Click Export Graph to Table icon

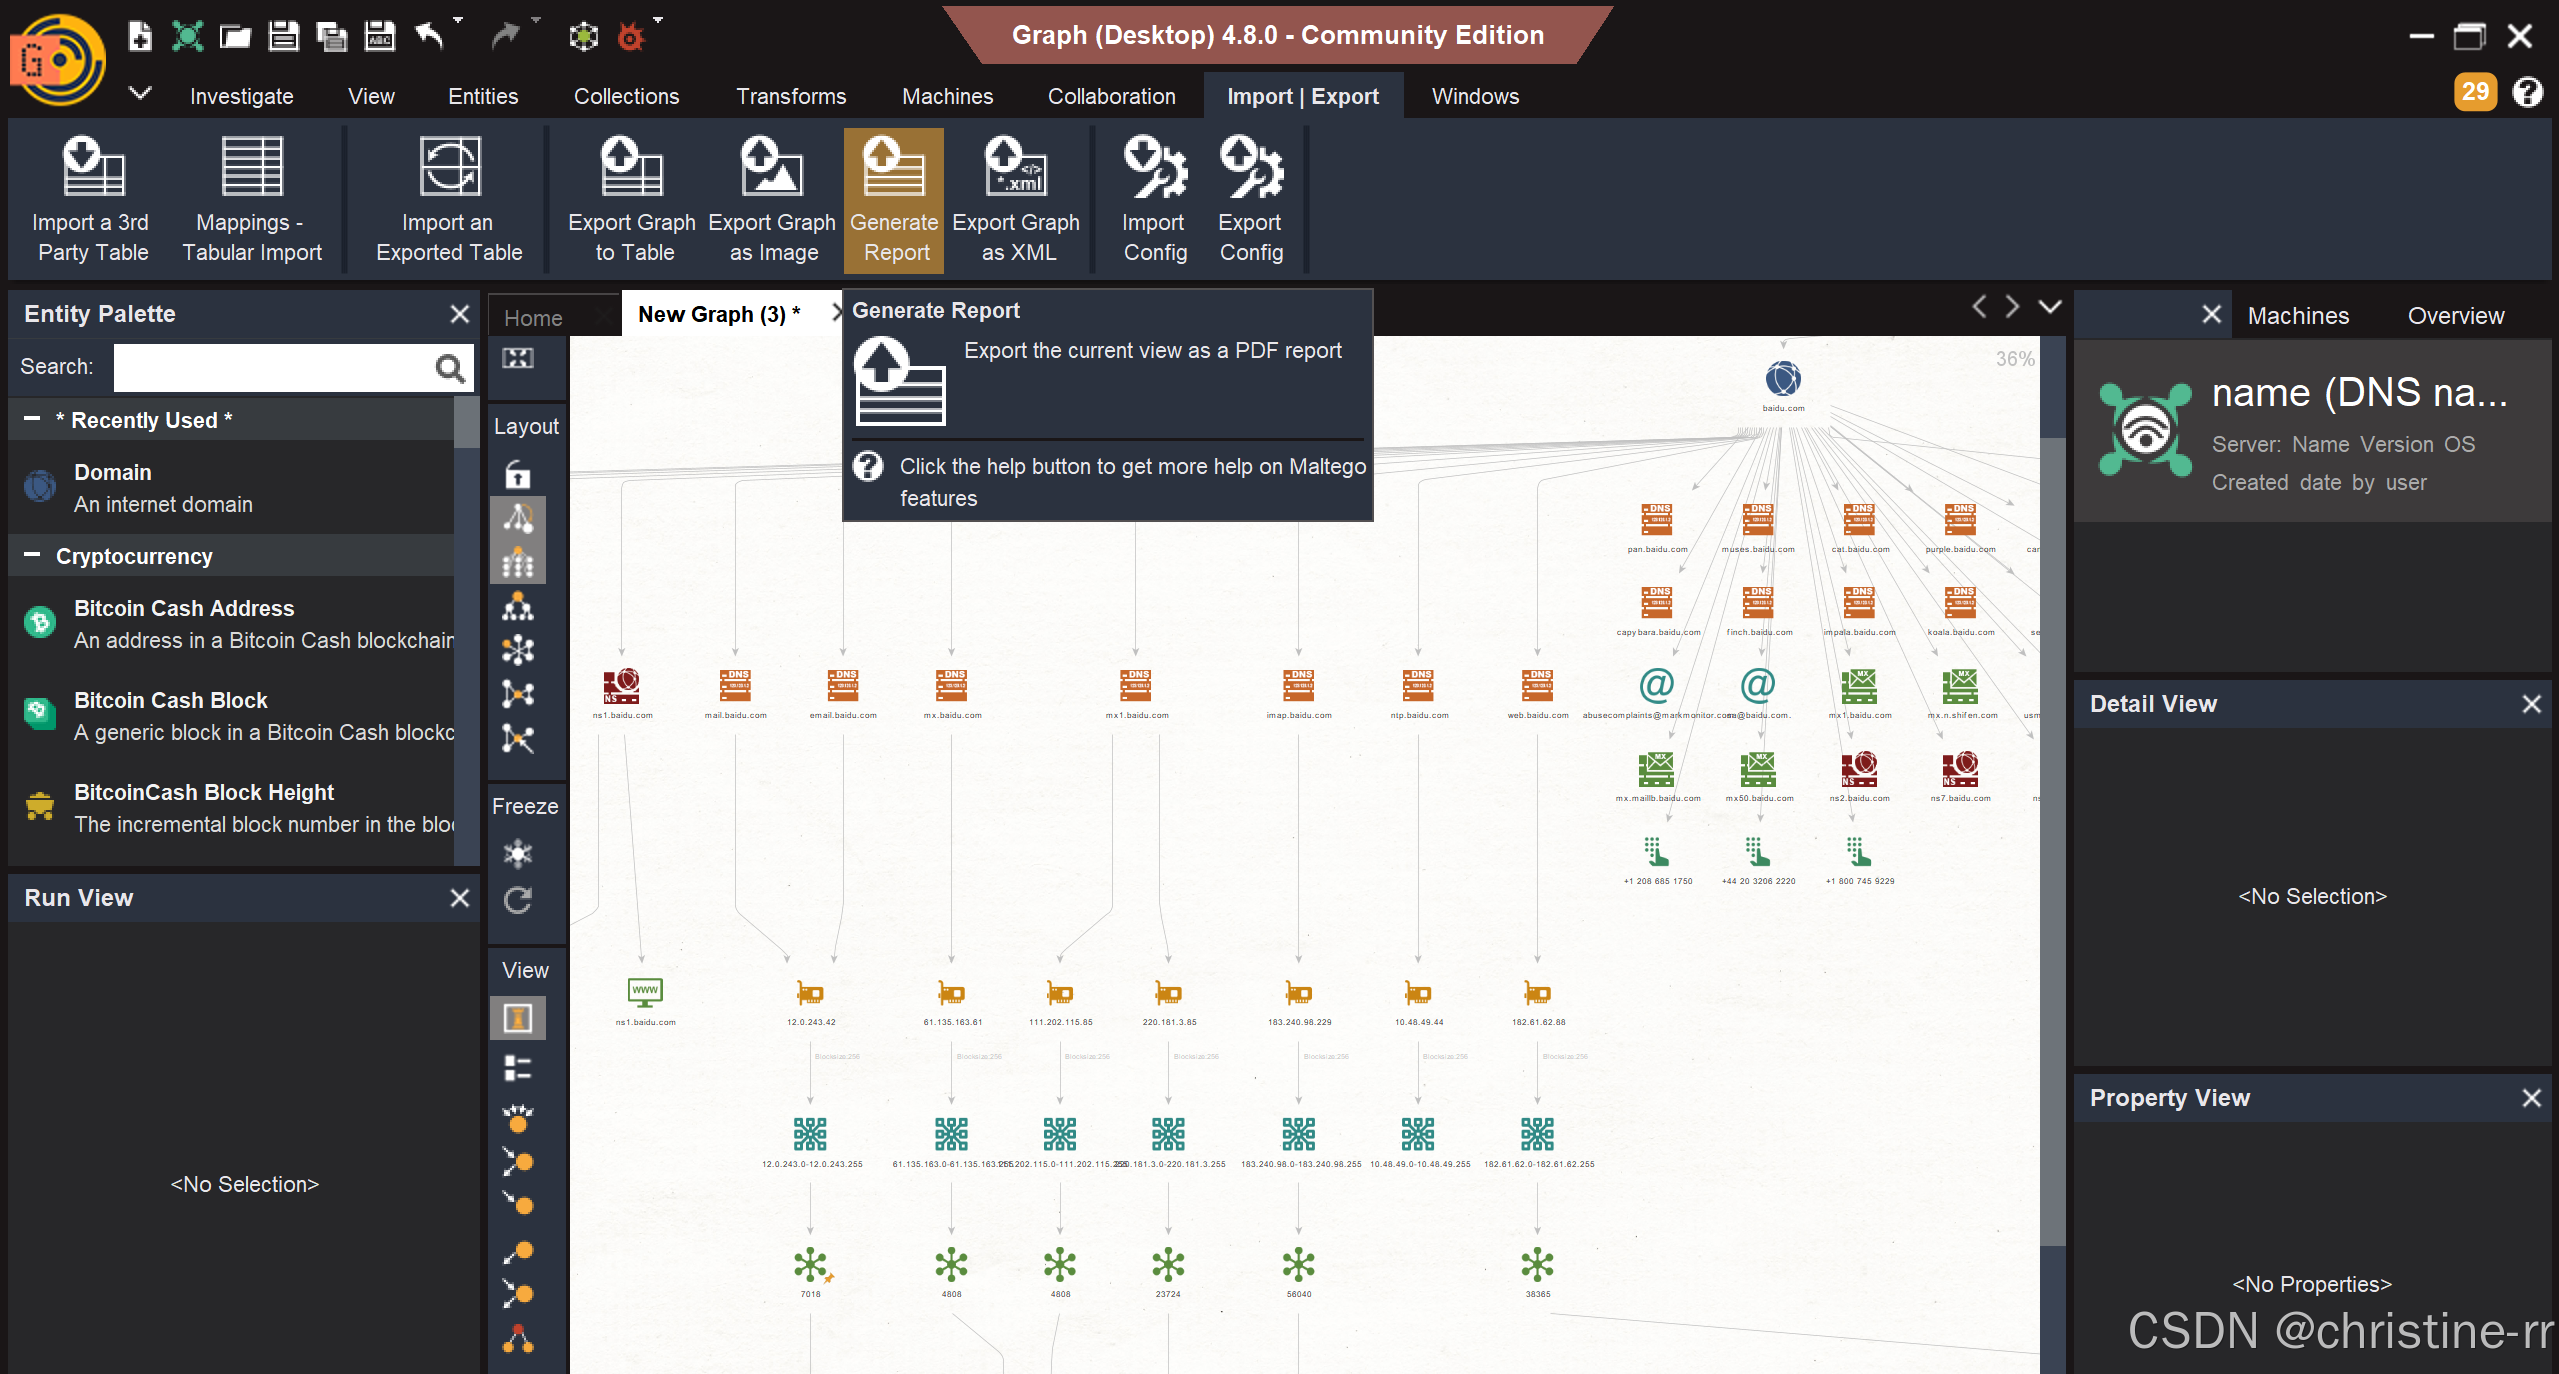point(631,167)
